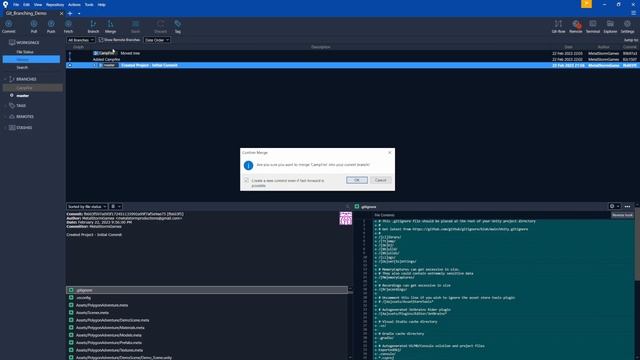Toggle Show Remote Branches checkbox
640x360 pixels.
coord(101,40)
